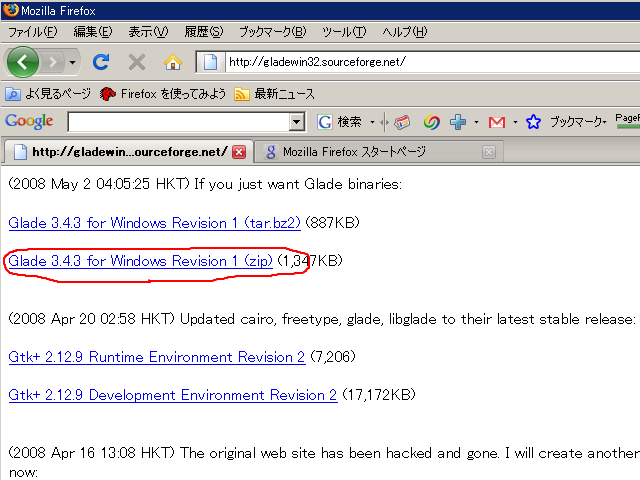Click the blue plus icon on Google toolbar

(x=458, y=122)
